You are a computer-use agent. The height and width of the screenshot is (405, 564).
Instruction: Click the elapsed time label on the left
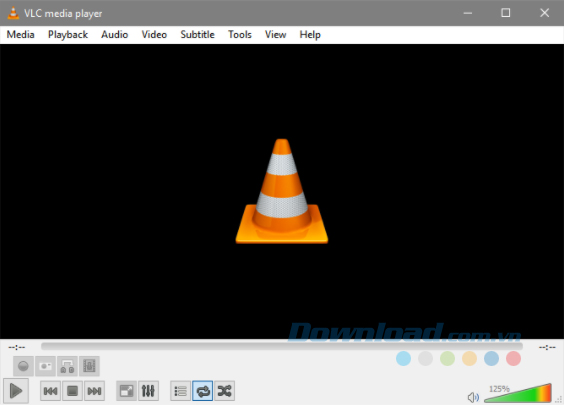(x=17, y=347)
